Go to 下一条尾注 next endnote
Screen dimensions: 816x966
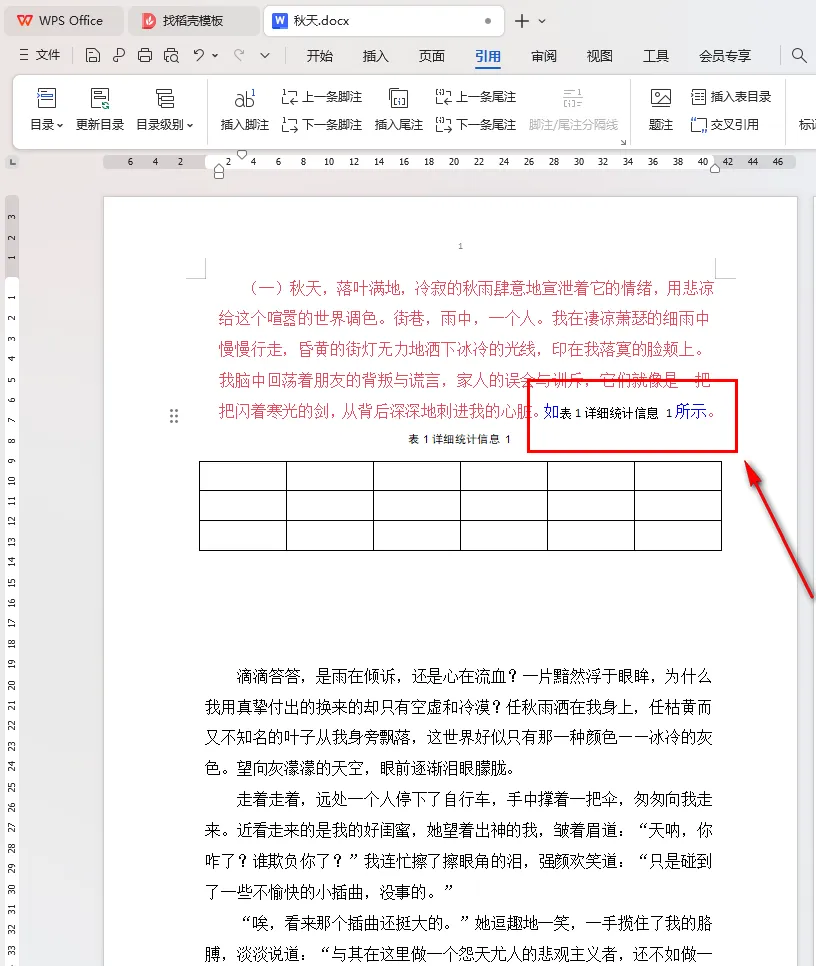click(x=475, y=124)
